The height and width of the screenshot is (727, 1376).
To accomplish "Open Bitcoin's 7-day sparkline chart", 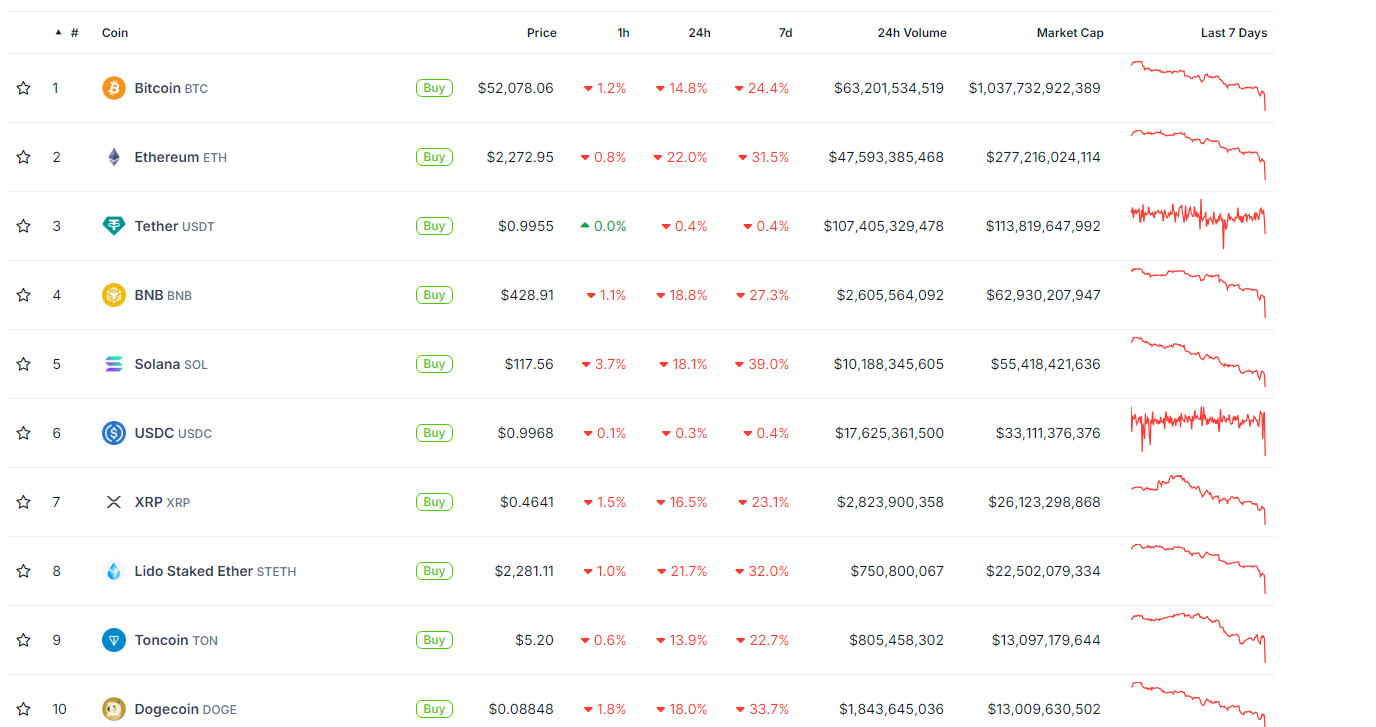I will [1198, 85].
